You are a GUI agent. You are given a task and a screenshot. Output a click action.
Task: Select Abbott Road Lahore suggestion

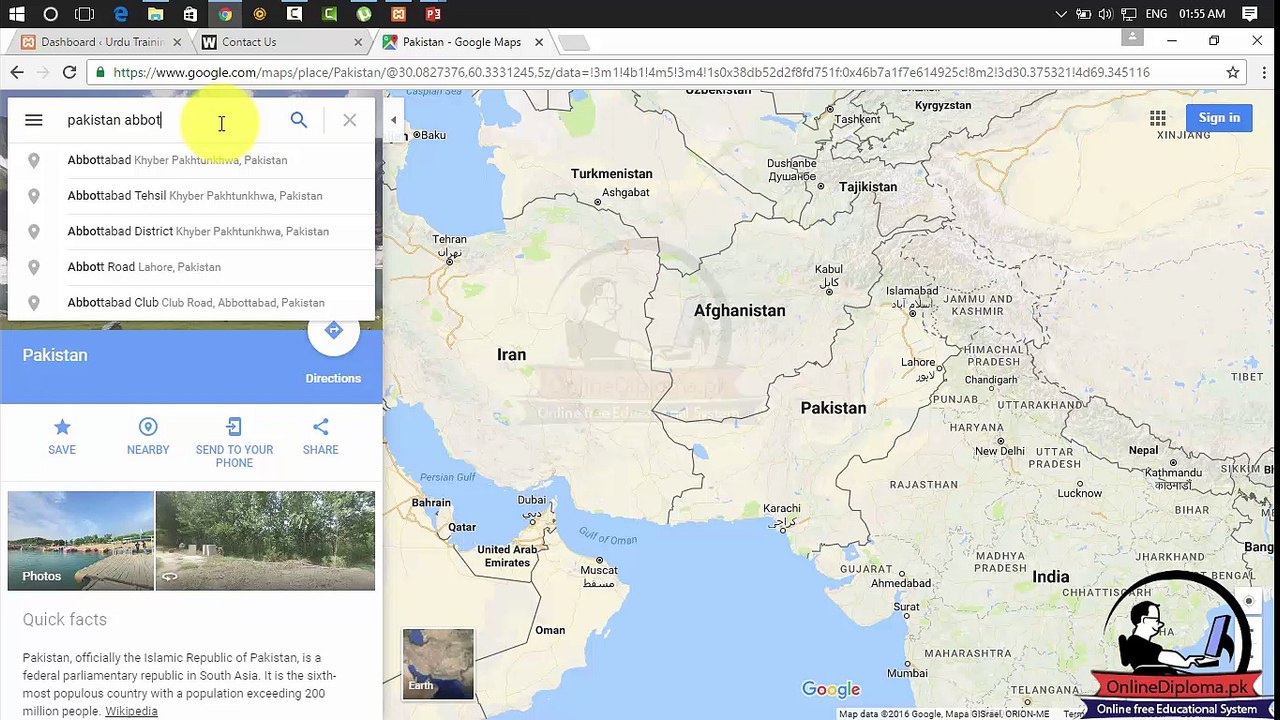[x=191, y=267]
